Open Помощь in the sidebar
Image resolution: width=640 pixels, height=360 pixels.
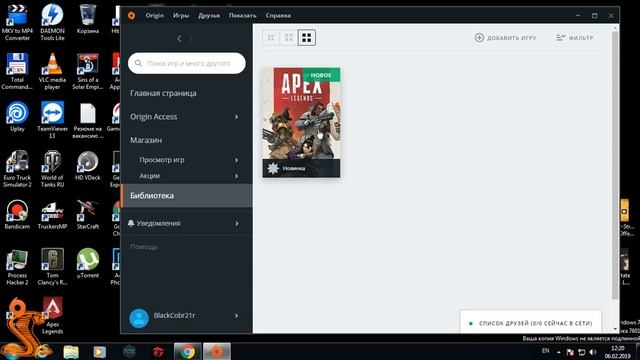[x=144, y=247]
